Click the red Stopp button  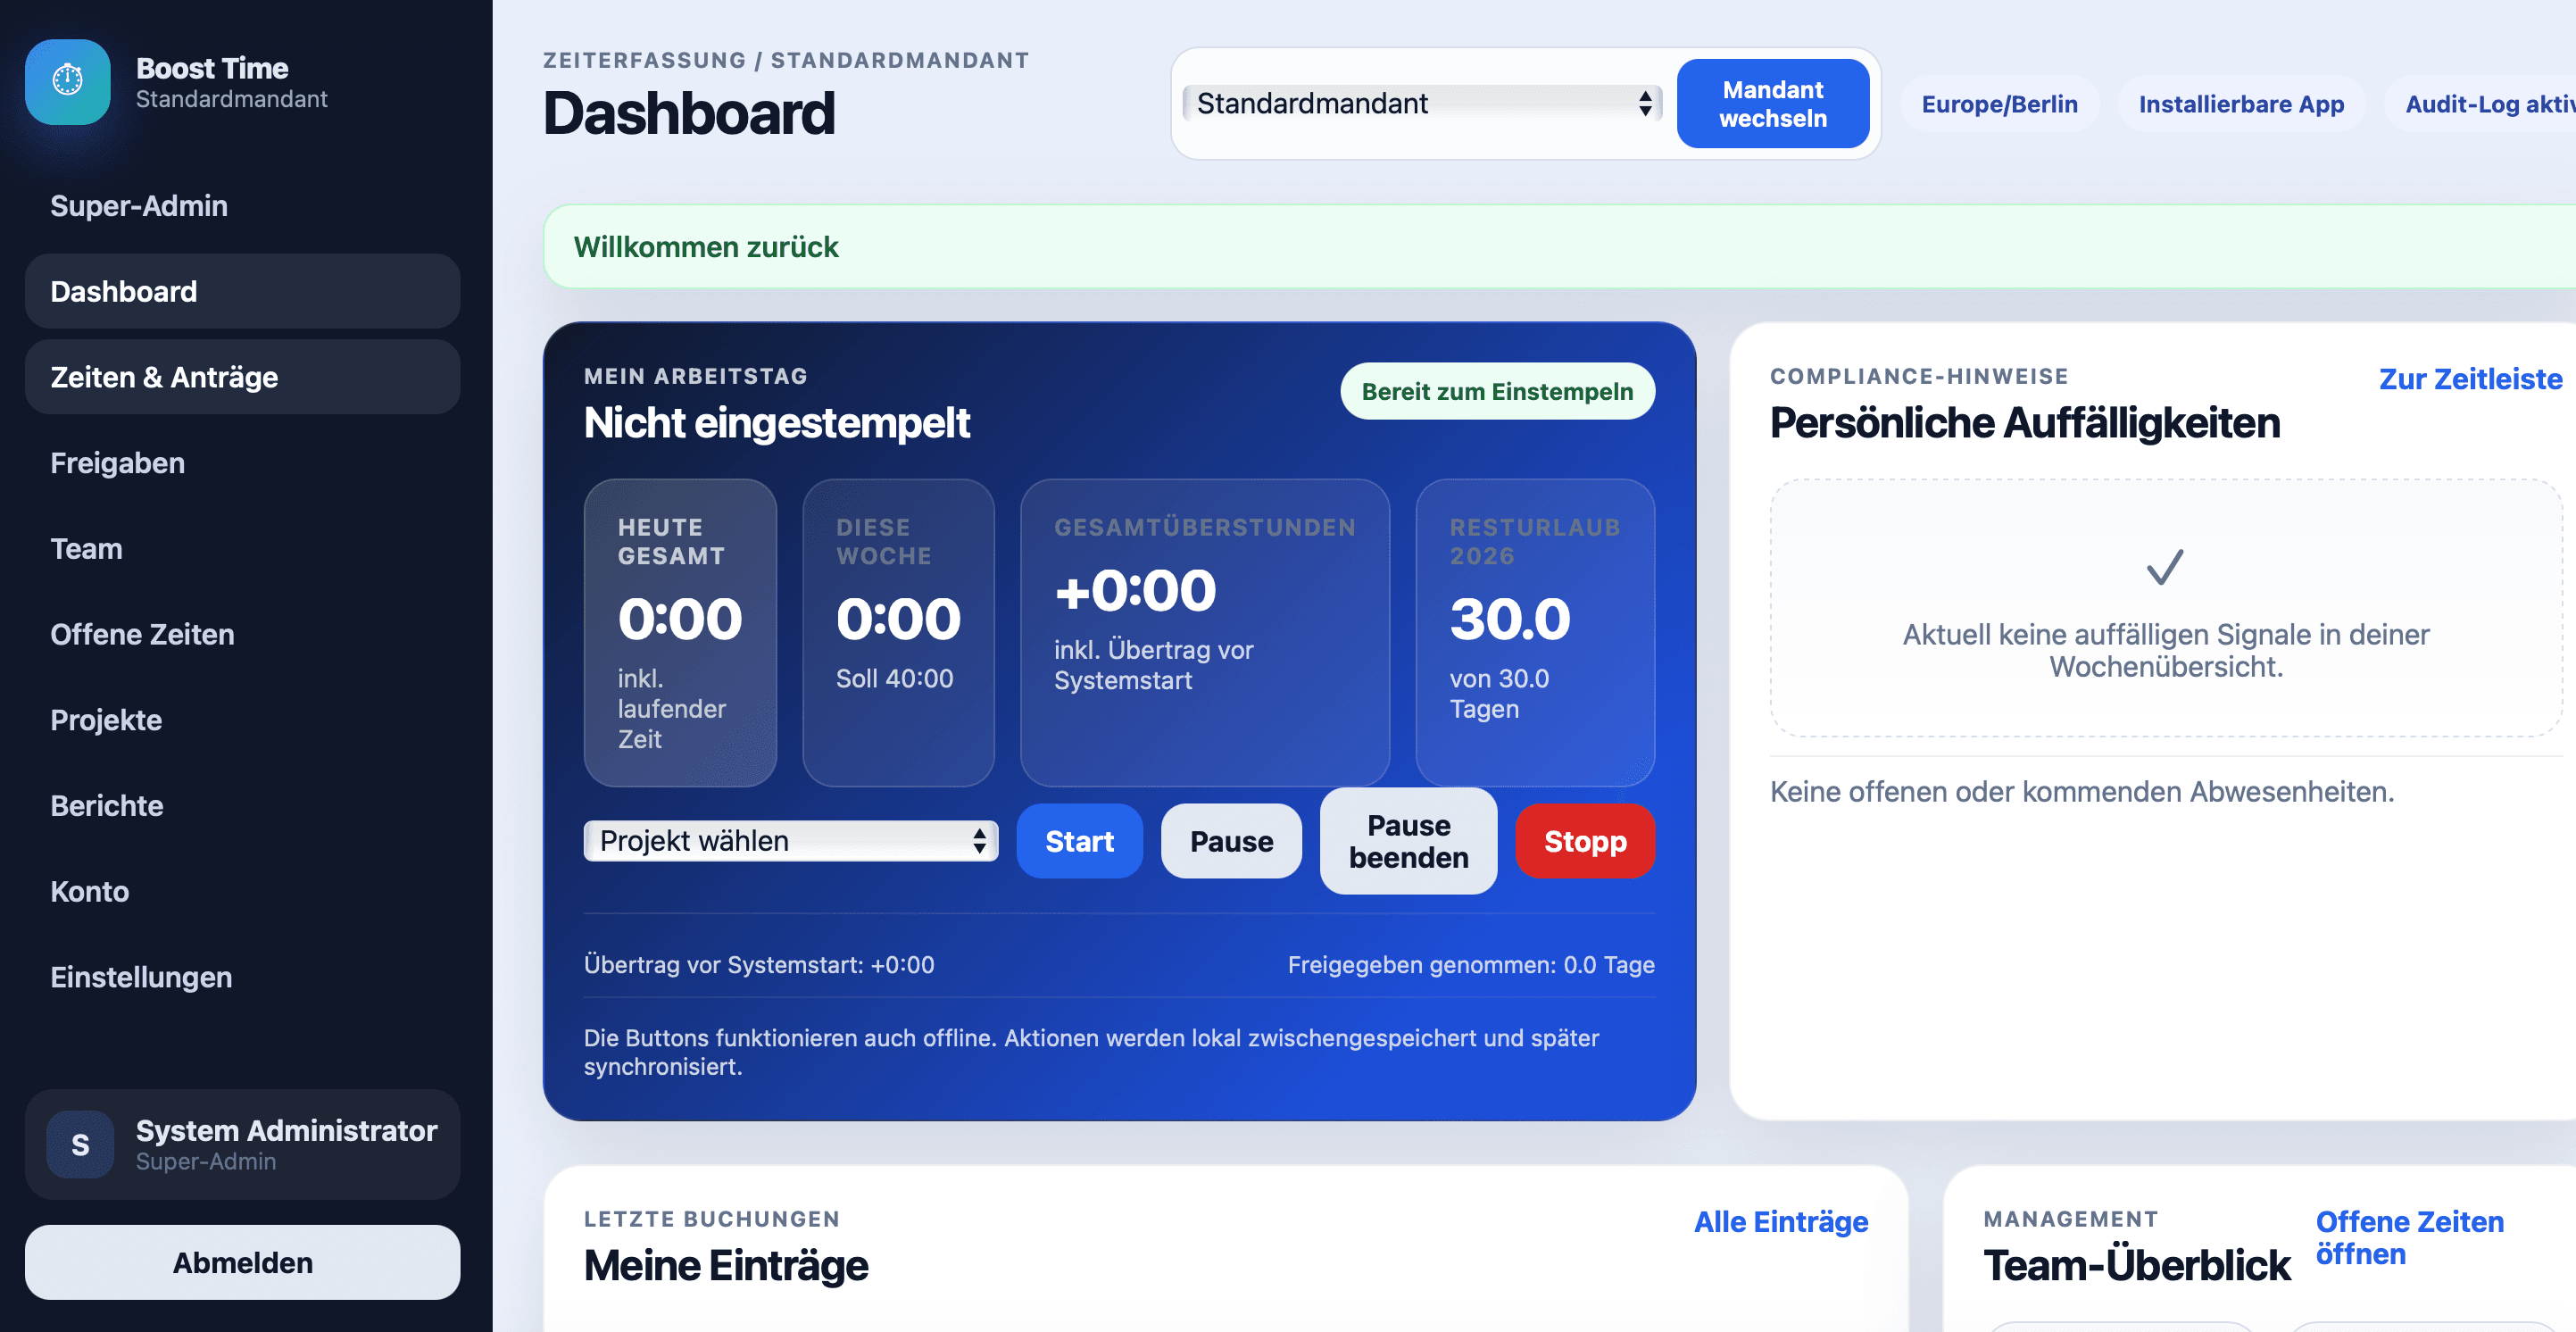pos(1585,841)
